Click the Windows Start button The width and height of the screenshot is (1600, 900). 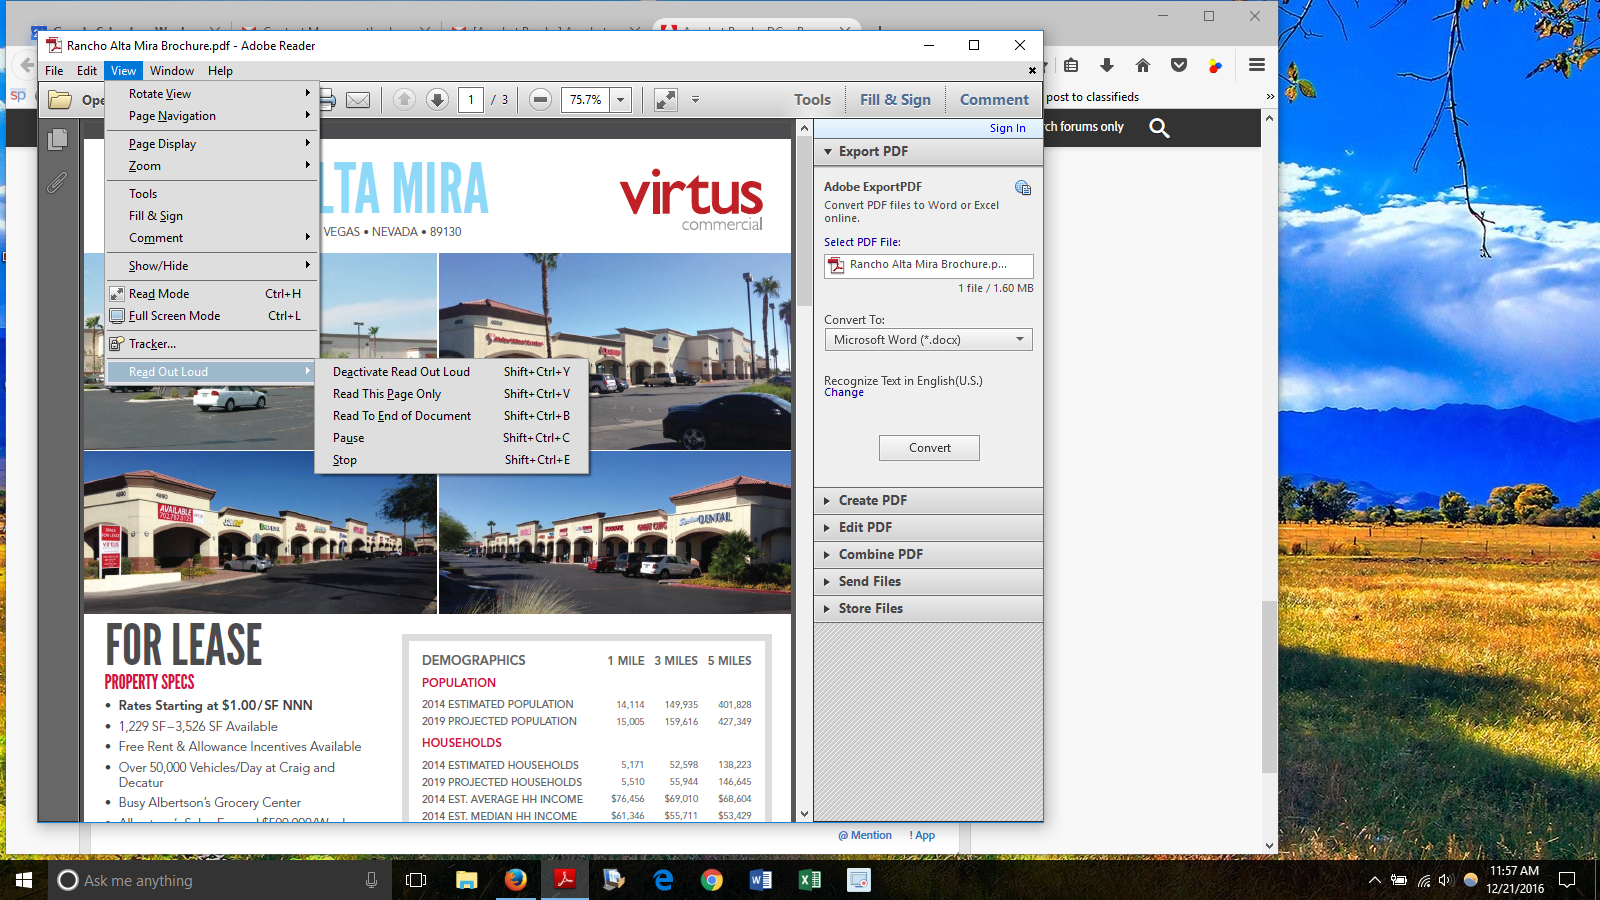click(x=24, y=880)
